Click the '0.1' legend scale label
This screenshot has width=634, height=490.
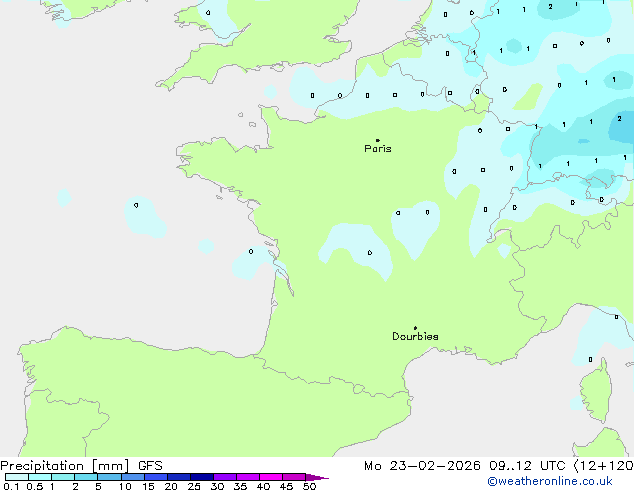pos(11,486)
